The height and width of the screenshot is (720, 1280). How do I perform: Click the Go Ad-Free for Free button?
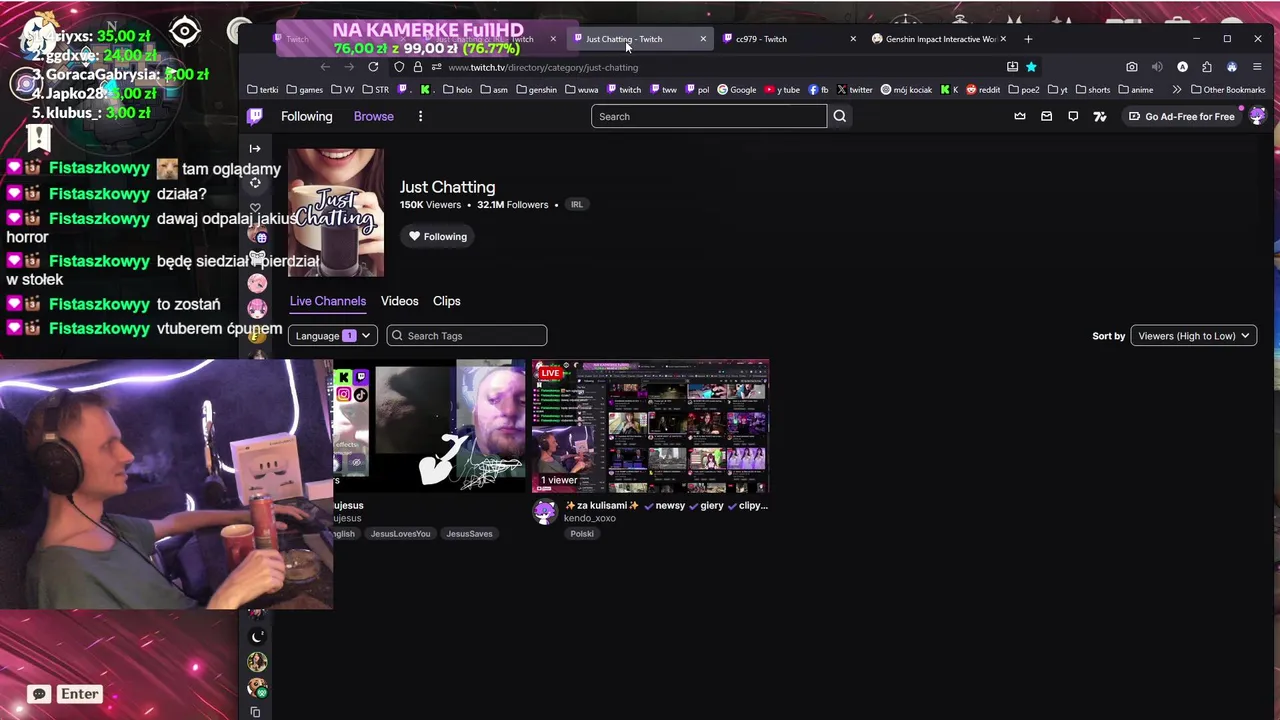[1181, 116]
